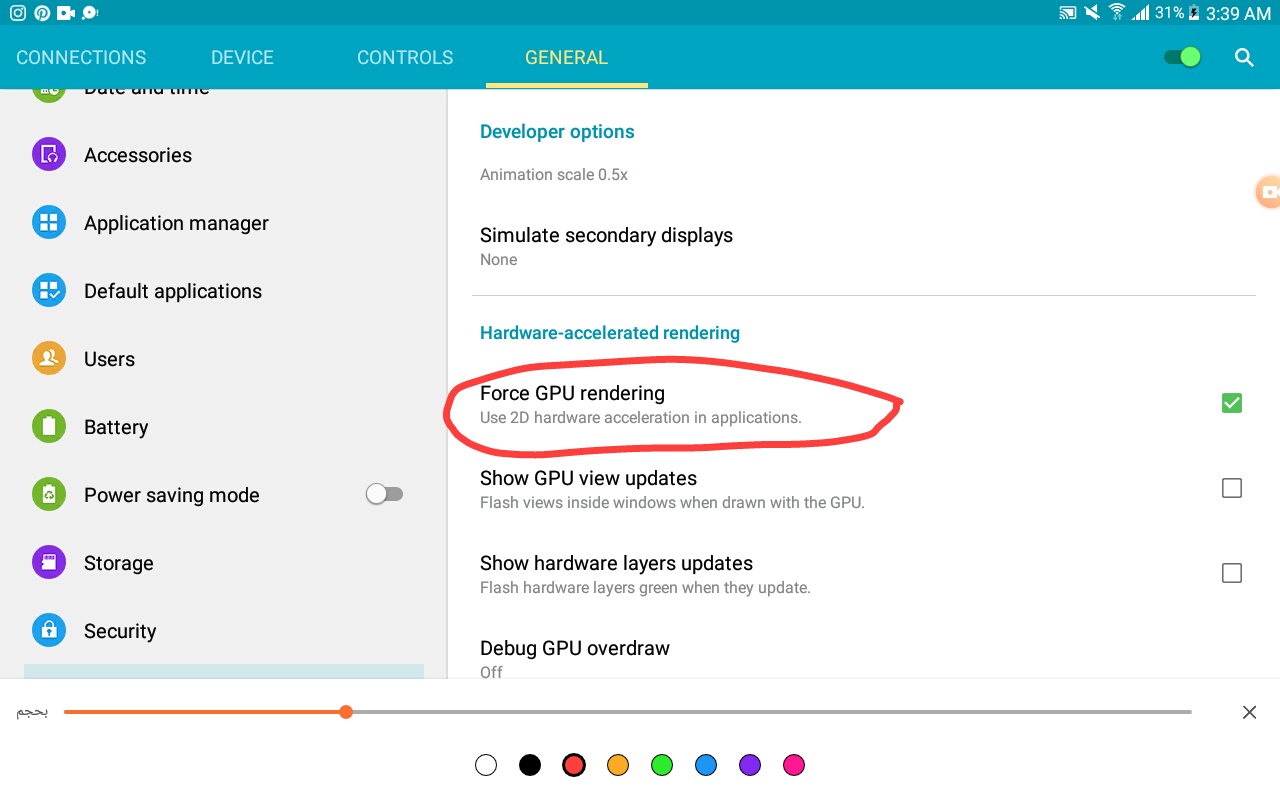Image resolution: width=1280 pixels, height=800 pixels.
Task: Uncheck Force GPU rendering checkbox
Action: click(x=1232, y=403)
